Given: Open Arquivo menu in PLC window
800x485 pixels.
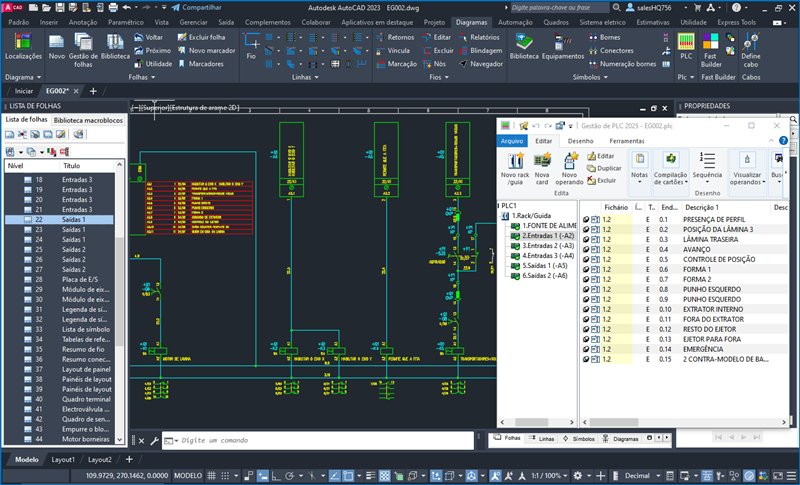Looking at the screenshot, I should tap(512, 141).
